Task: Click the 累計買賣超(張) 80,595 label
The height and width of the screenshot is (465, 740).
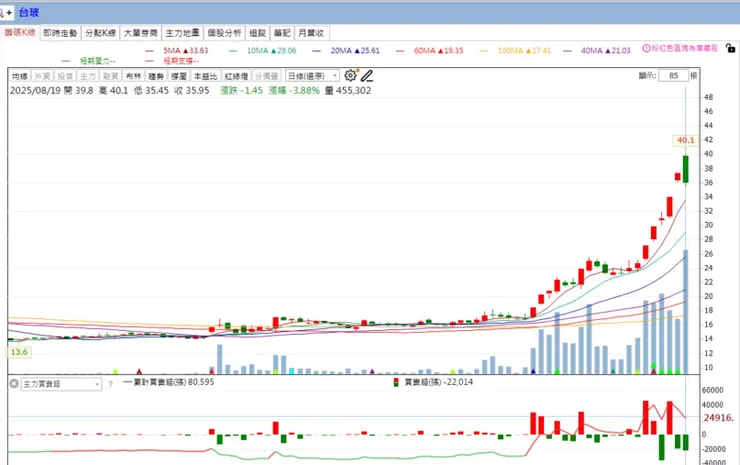Action: (168, 382)
